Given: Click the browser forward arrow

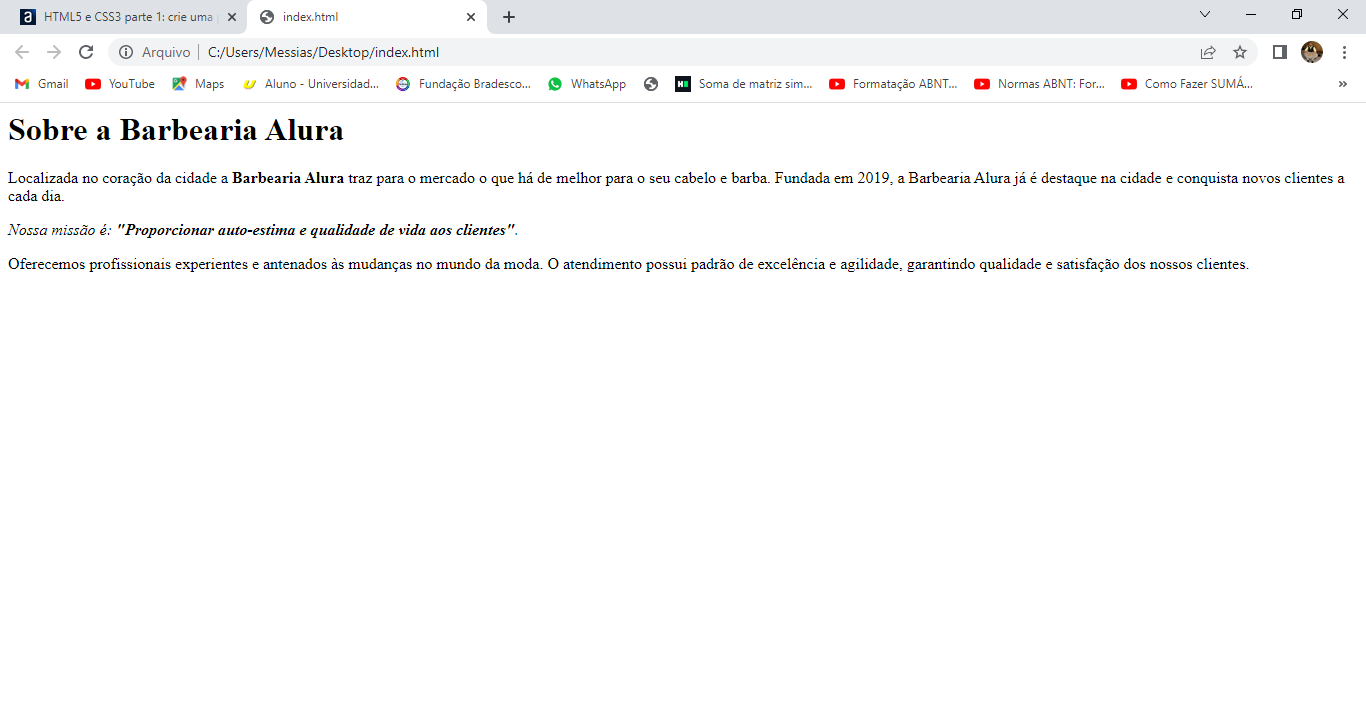Looking at the screenshot, I should 54,52.
